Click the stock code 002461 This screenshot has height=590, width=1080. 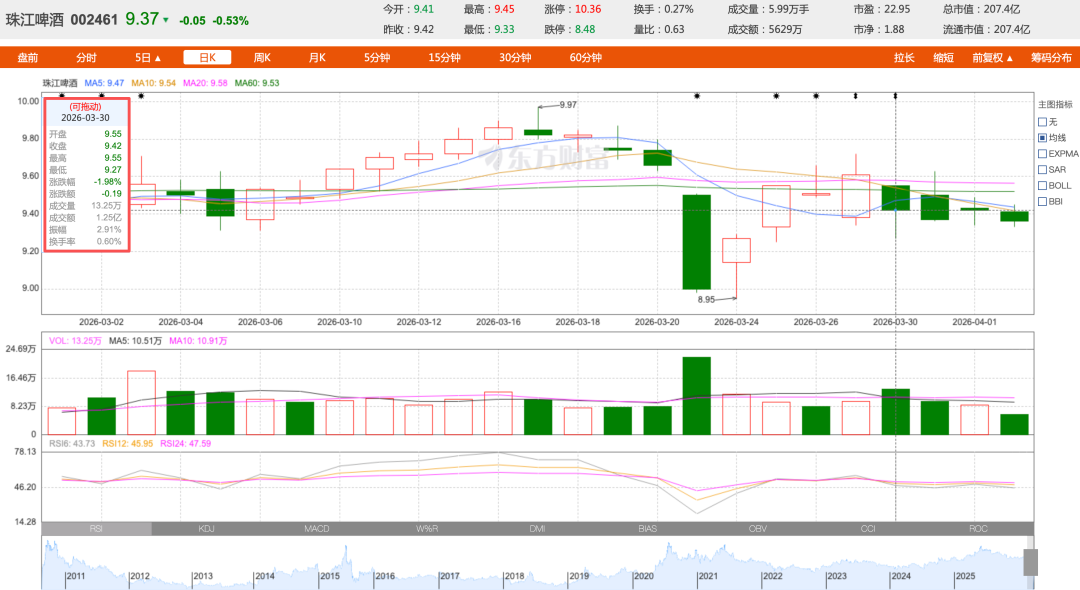point(94,20)
